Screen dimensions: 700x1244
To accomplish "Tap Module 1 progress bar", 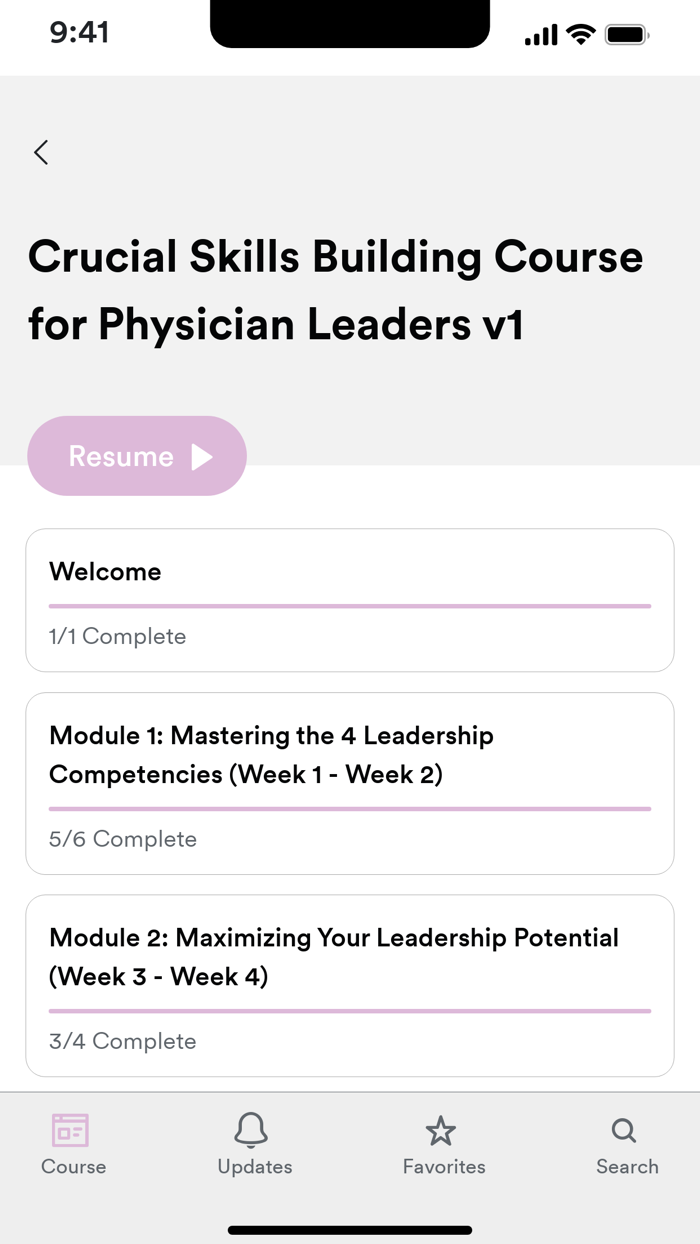I will click(x=349, y=807).
